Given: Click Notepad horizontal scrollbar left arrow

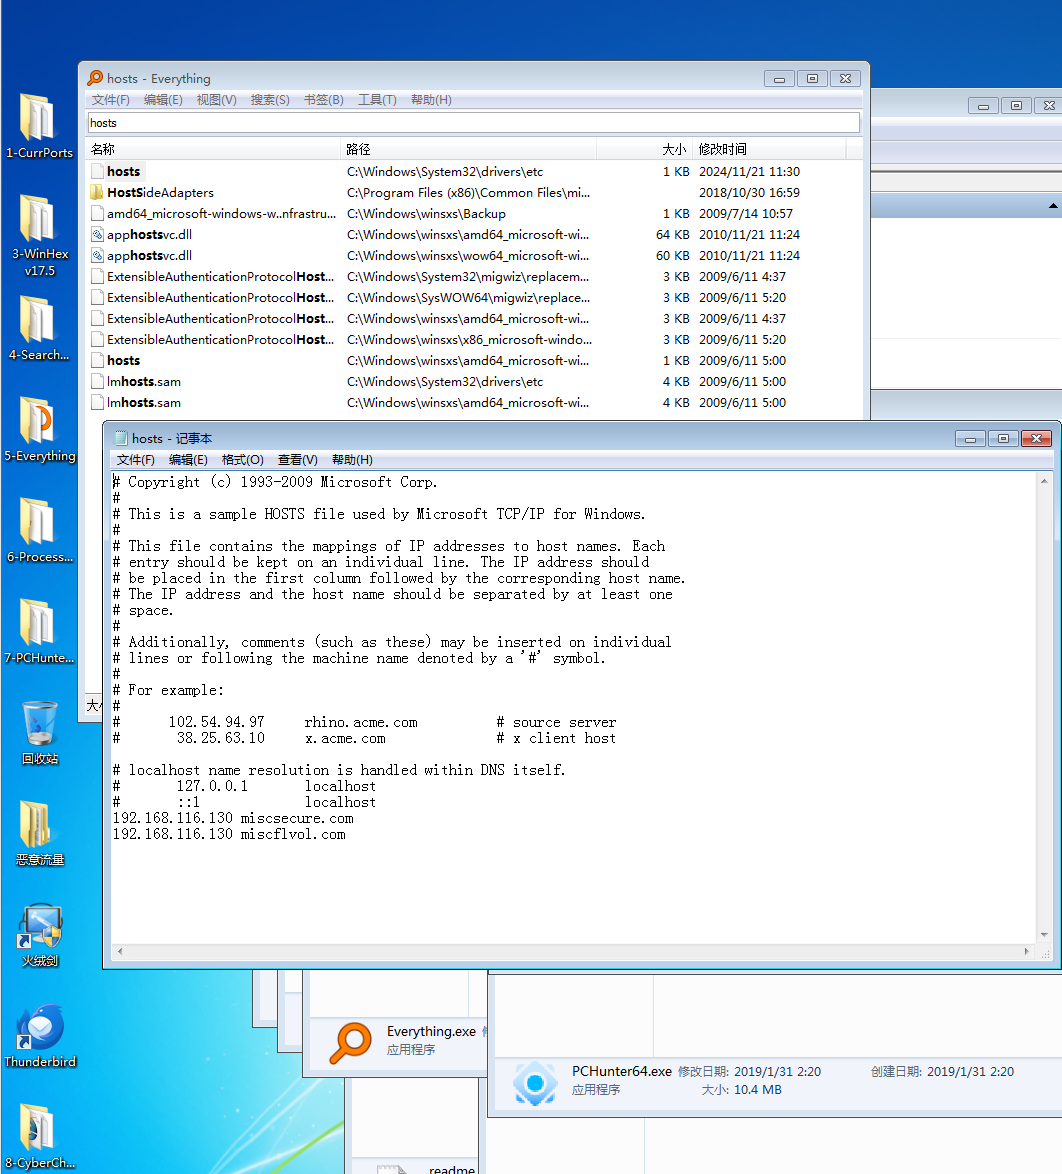Looking at the screenshot, I should (x=120, y=952).
